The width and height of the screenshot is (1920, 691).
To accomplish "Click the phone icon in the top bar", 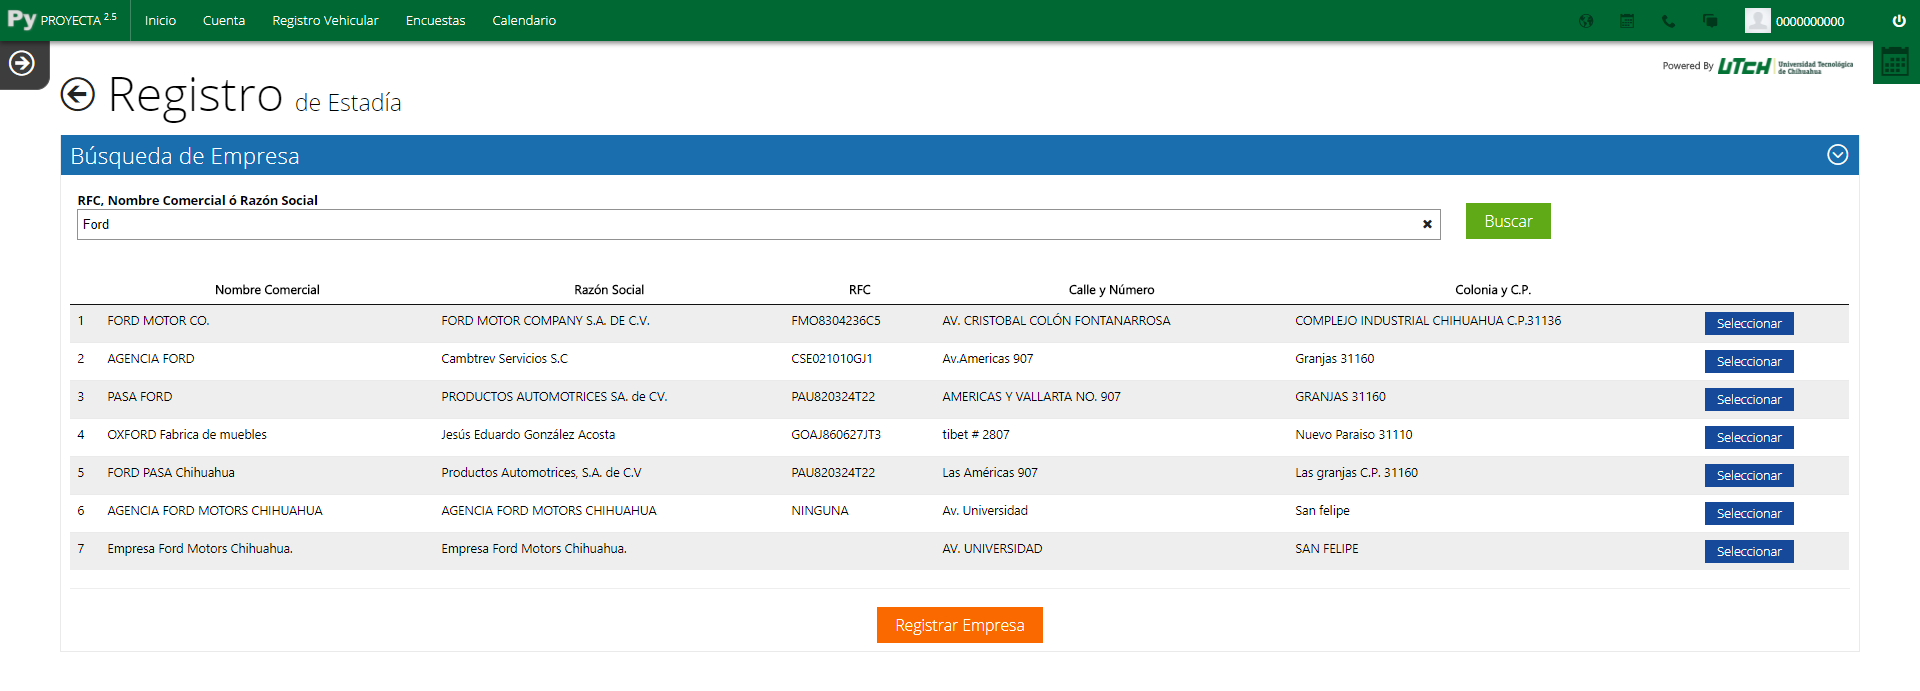I will (x=1668, y=21).
